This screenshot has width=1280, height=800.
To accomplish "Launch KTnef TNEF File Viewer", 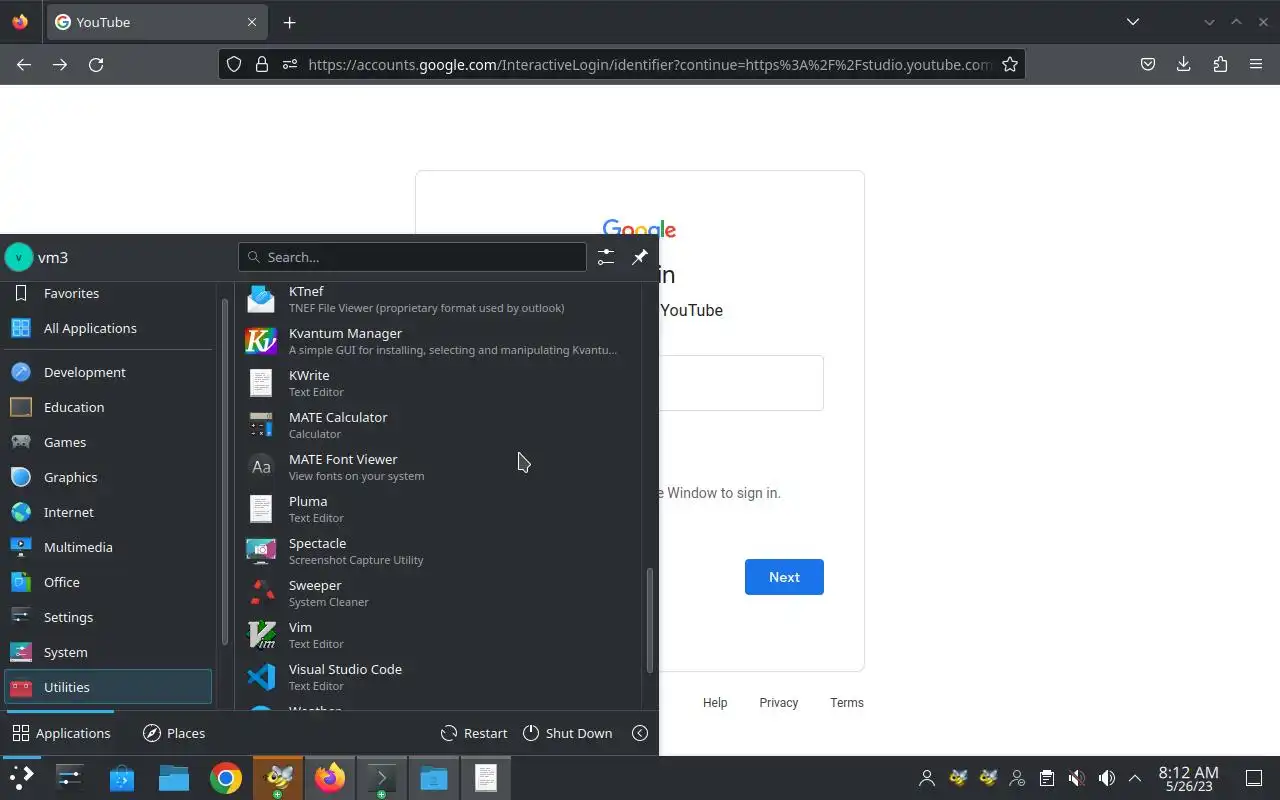I will coord(438,298).
